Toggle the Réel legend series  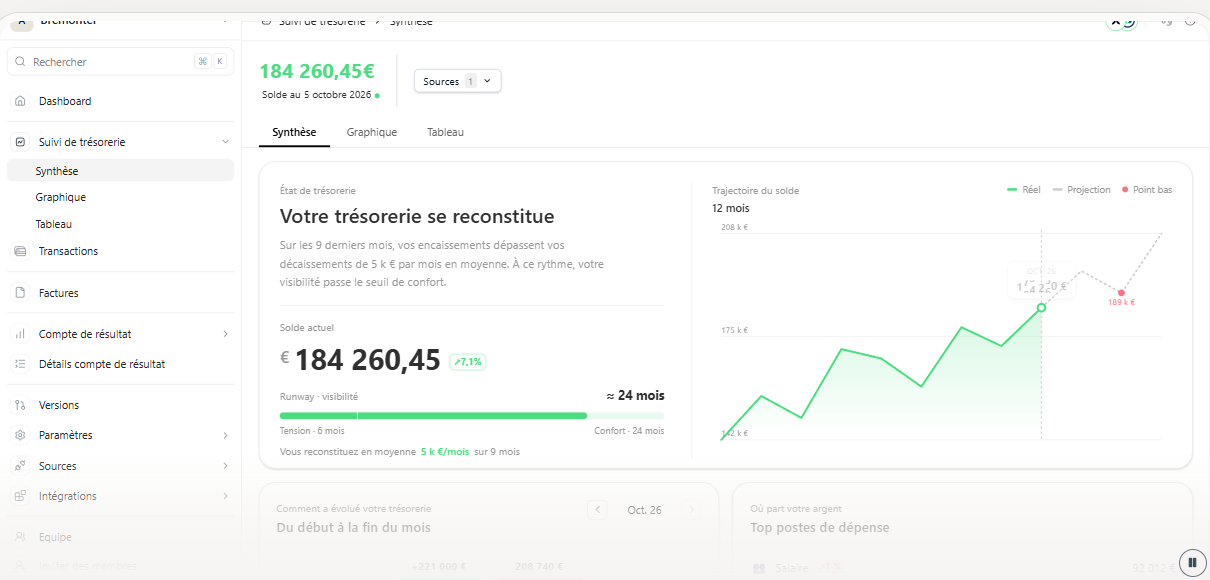(x=1023, y=190)
